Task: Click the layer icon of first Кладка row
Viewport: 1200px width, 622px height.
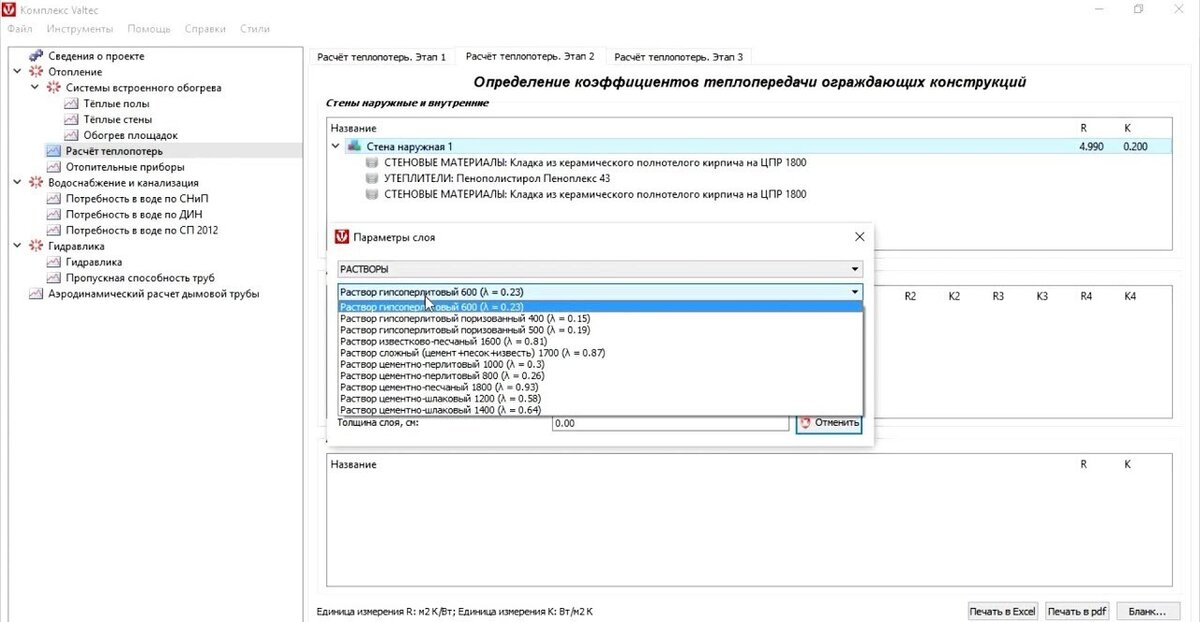Action: coord(372,162)
